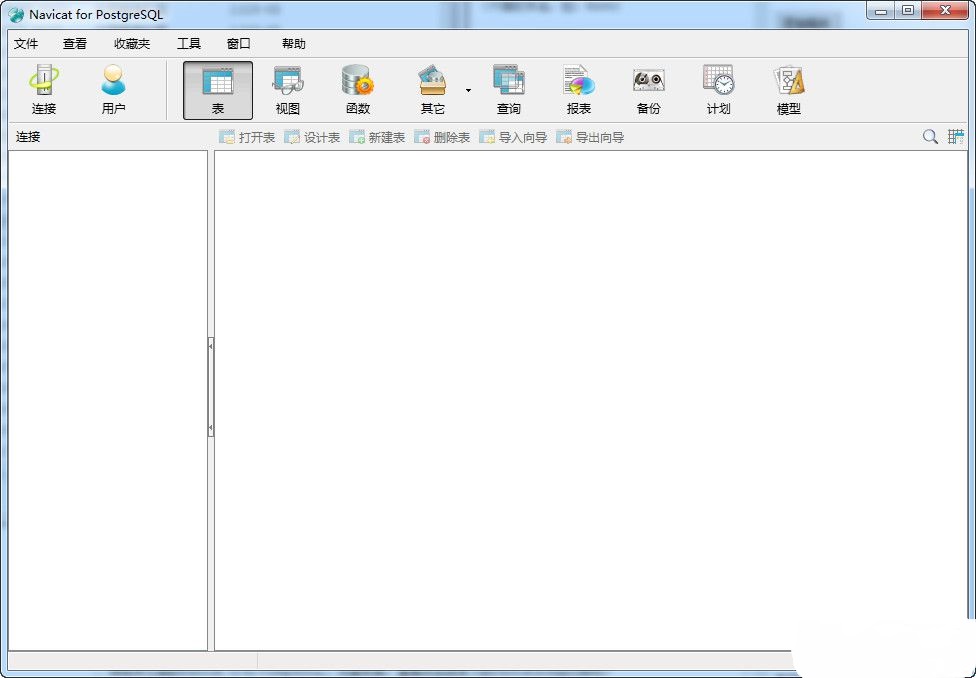Click the 新建表 (New Table) button
This screenshot has height=678, width=976.
tap(377, 137)
